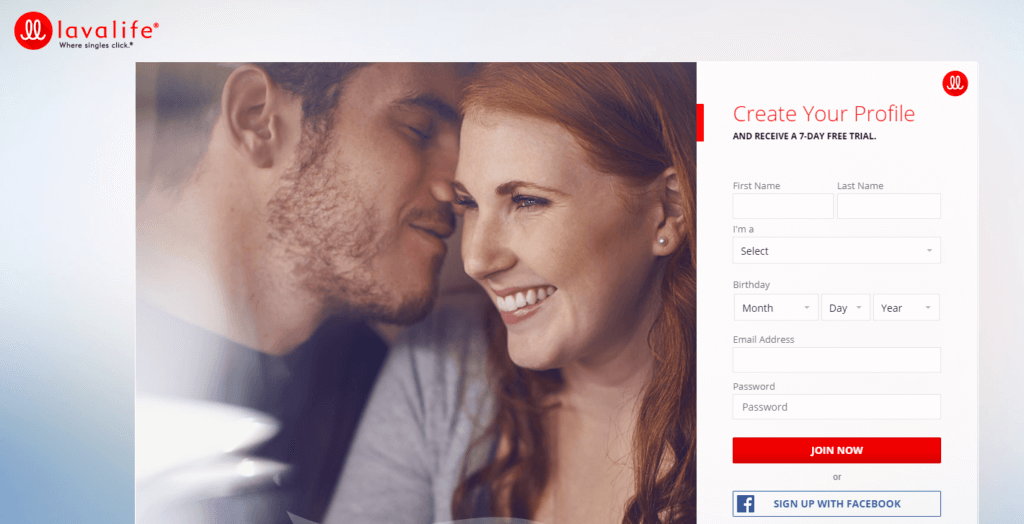Image resolution: width=1024 pixels, height=524 pixels.
Task: Expand the Year birthday dropdown
Action: (906, 308)
